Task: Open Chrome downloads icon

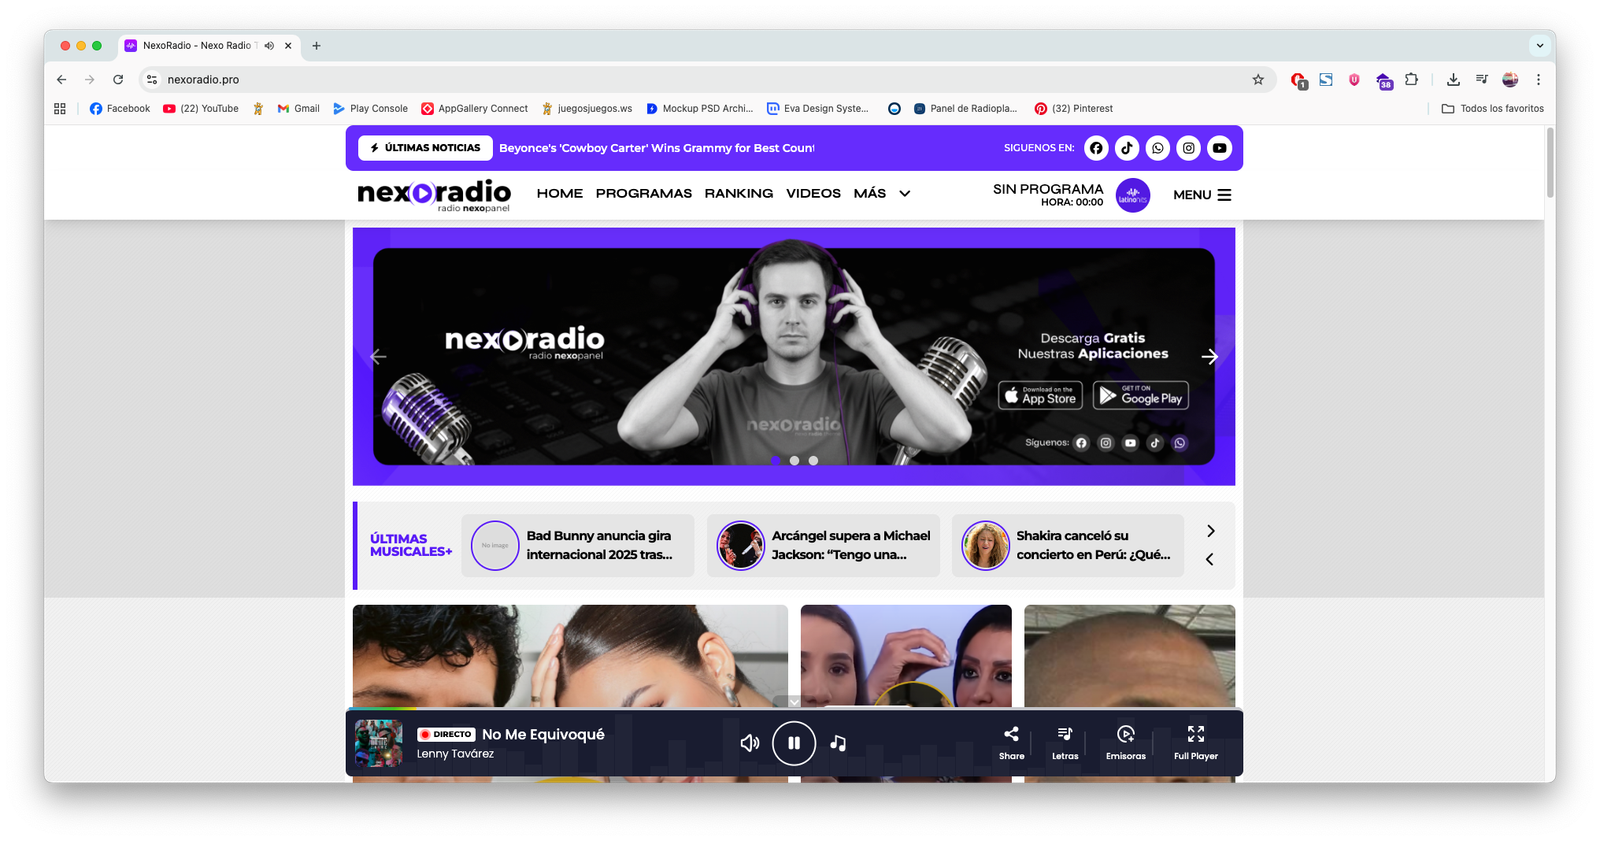Action: tap(1453, 79)
